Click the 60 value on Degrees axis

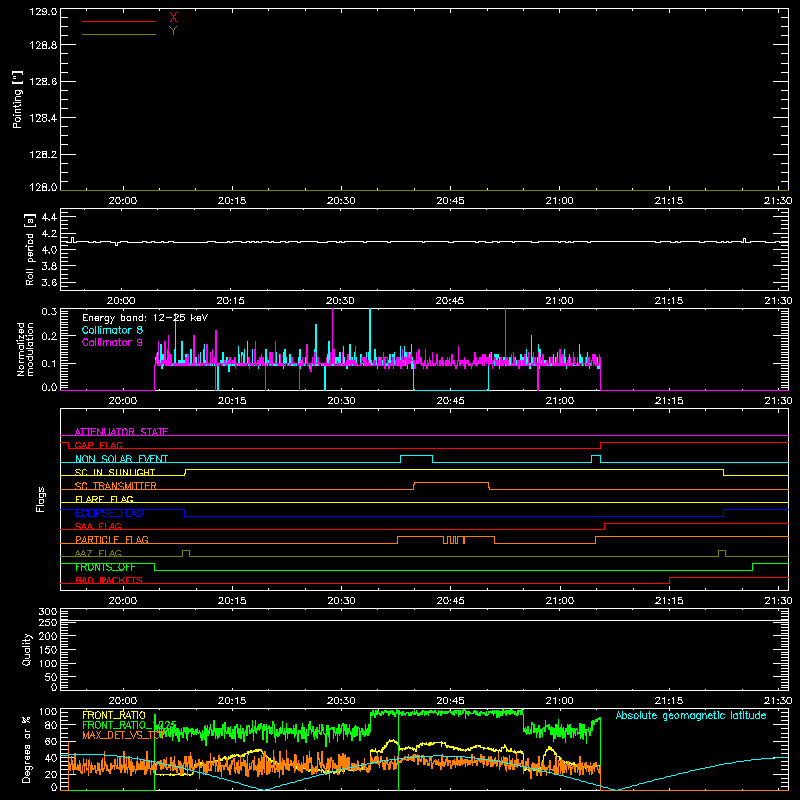pos(51,741)
